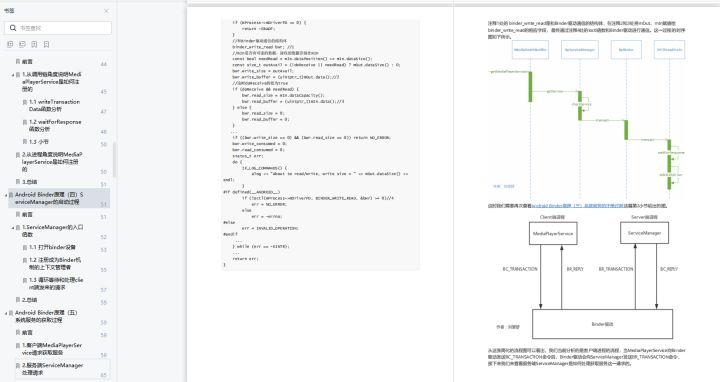Screen dimensions: 720x382
Task: Open bookmark 2.总结 on page 58
Action: (x=29, y=300)
